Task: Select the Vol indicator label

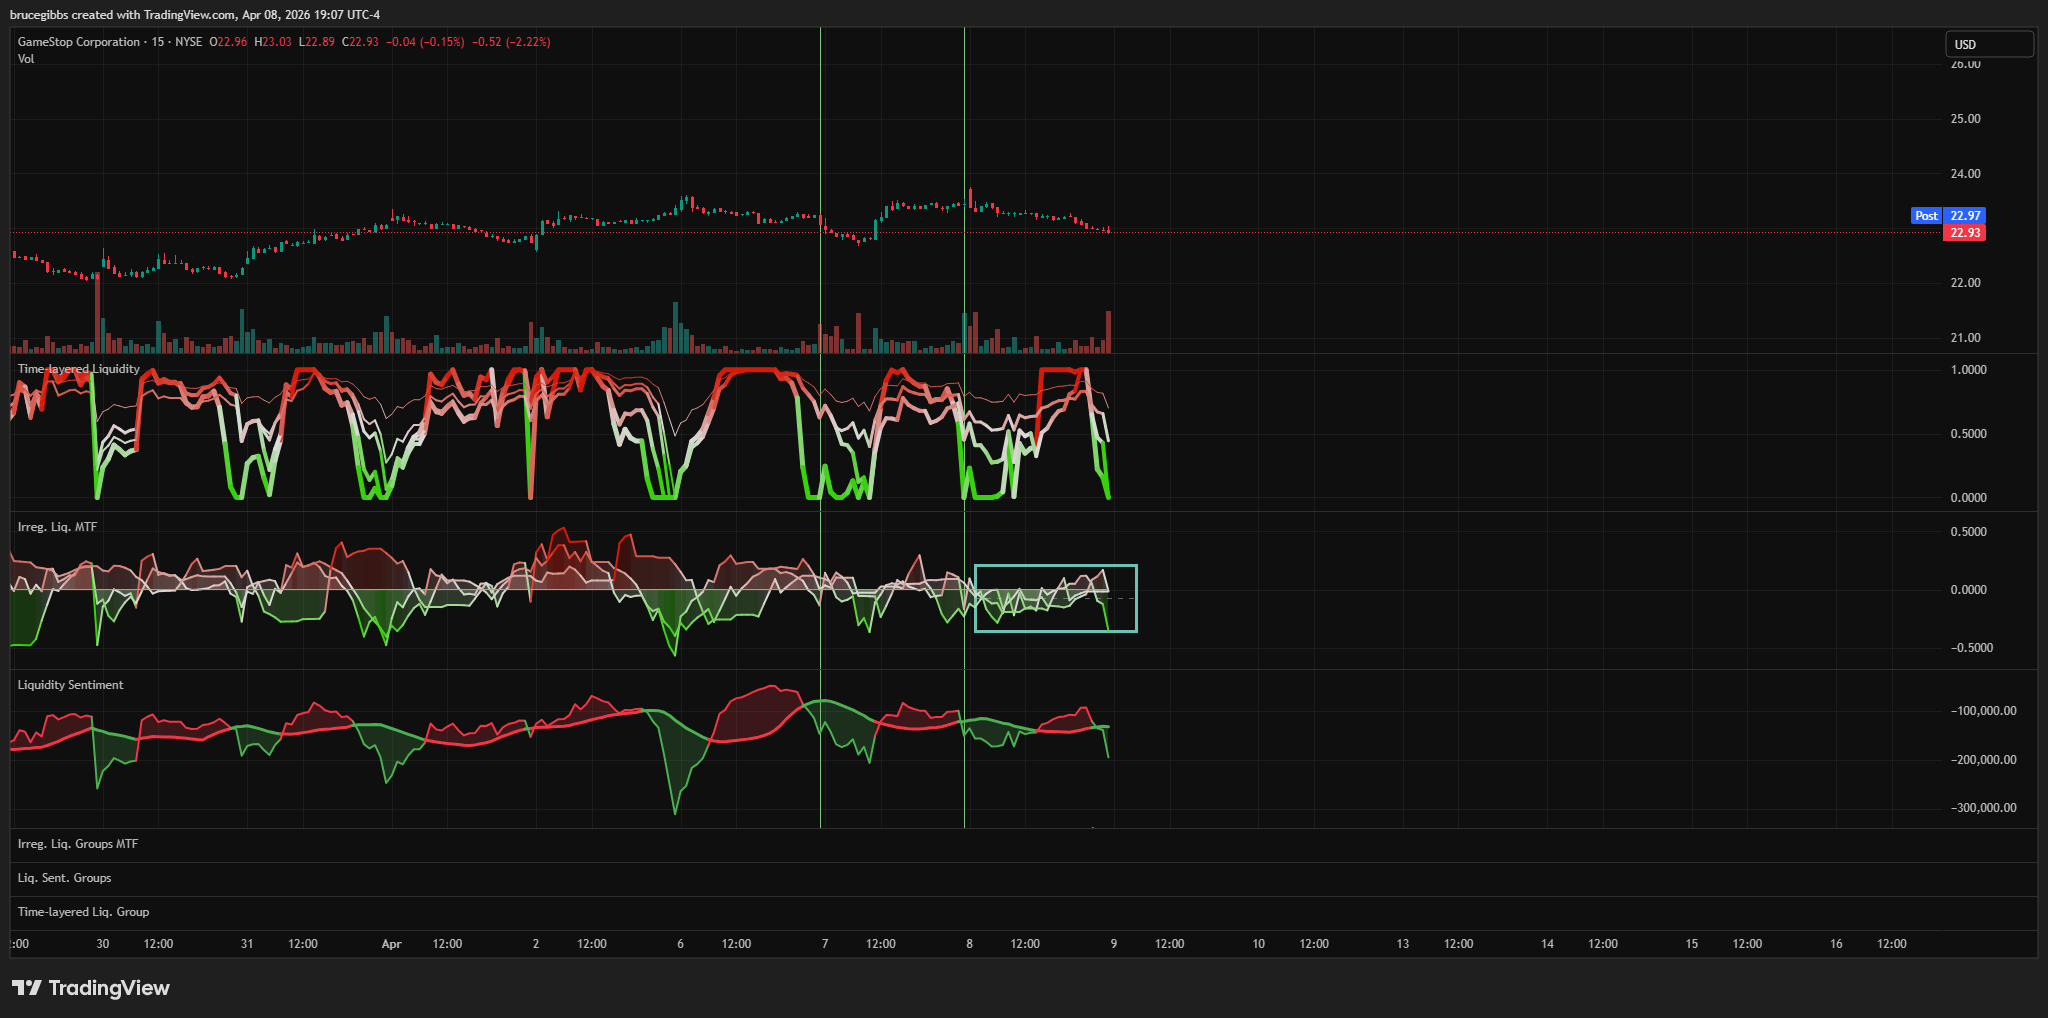Action: (x=26, y=59)
